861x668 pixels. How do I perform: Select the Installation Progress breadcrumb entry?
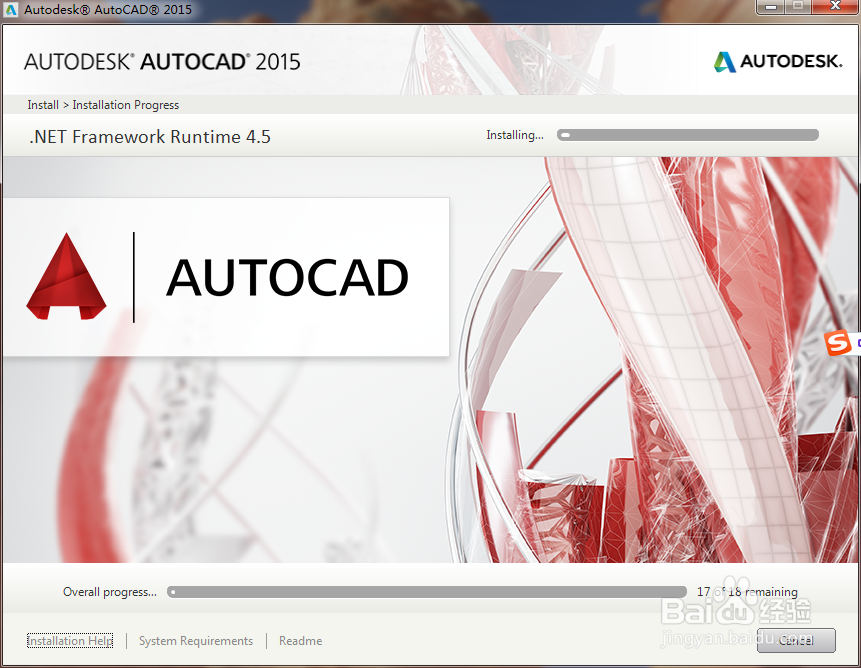(125, 104)
